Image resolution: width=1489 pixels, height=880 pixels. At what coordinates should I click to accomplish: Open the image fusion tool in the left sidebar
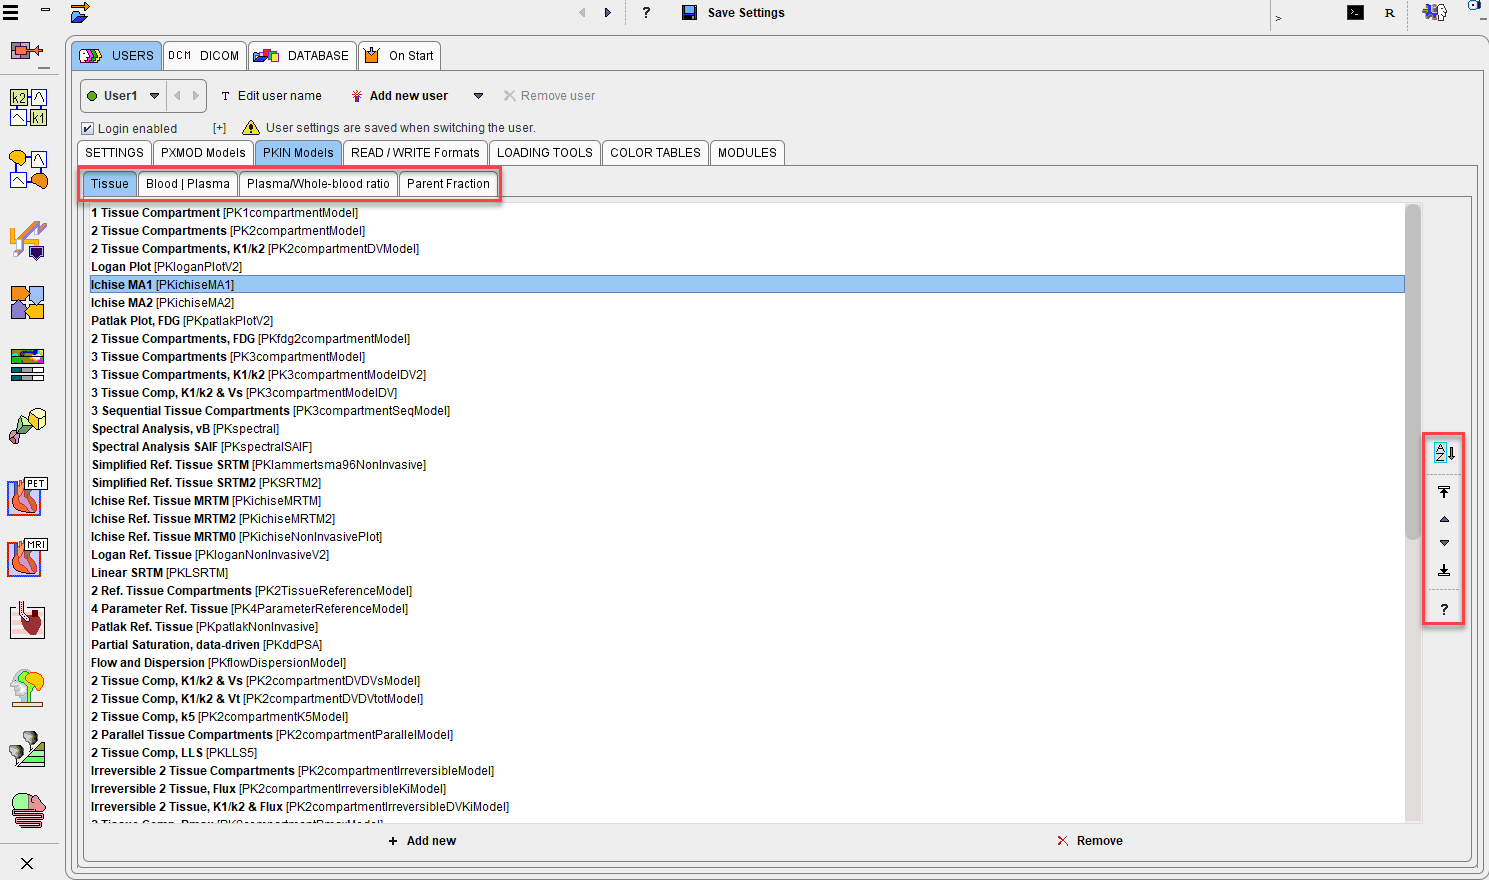(28, 240)
